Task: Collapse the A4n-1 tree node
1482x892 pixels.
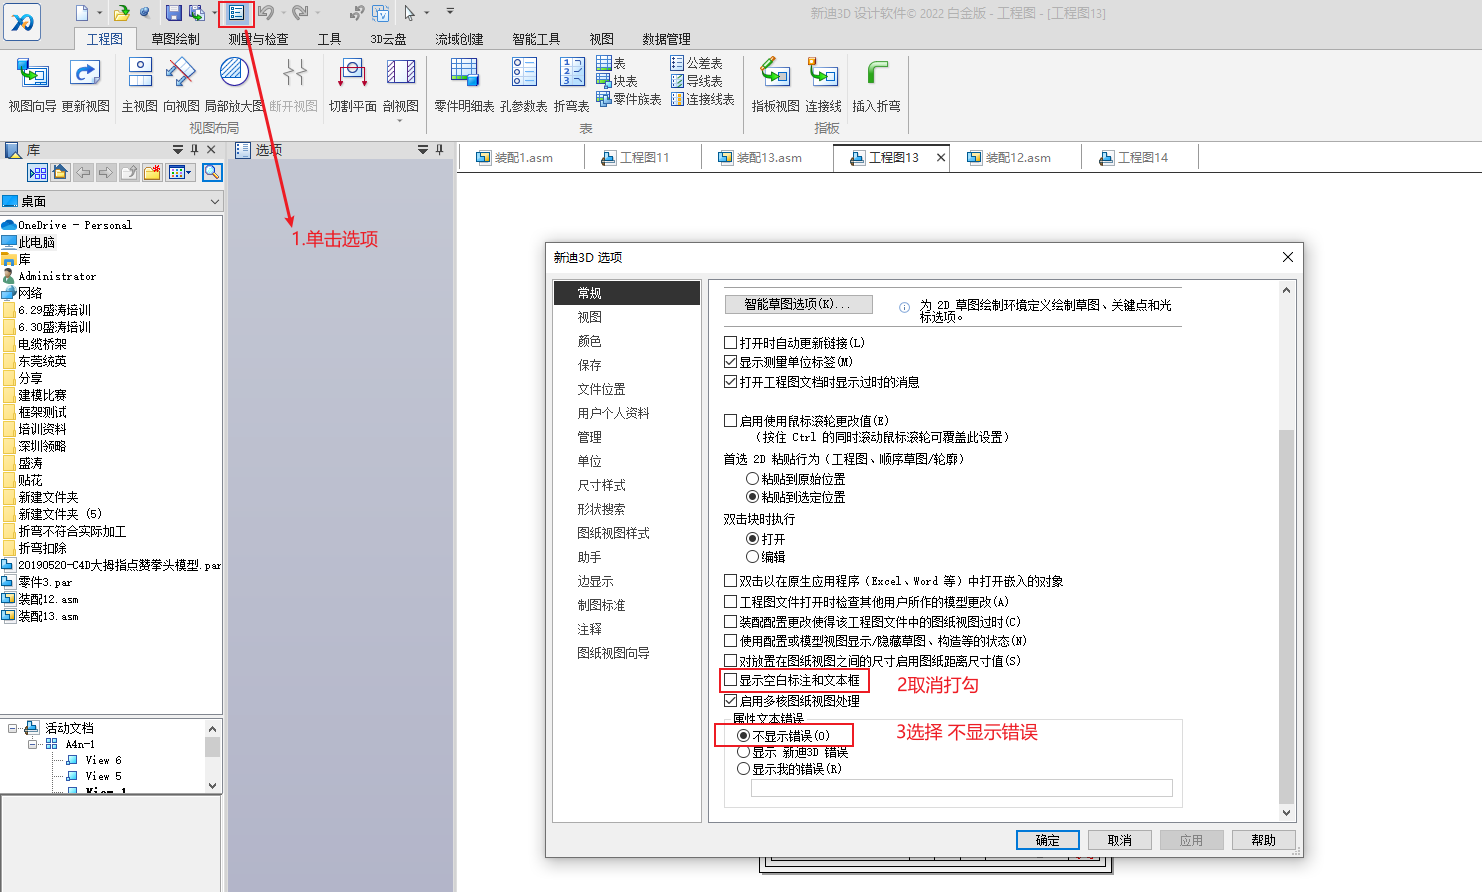Action: 33,744
